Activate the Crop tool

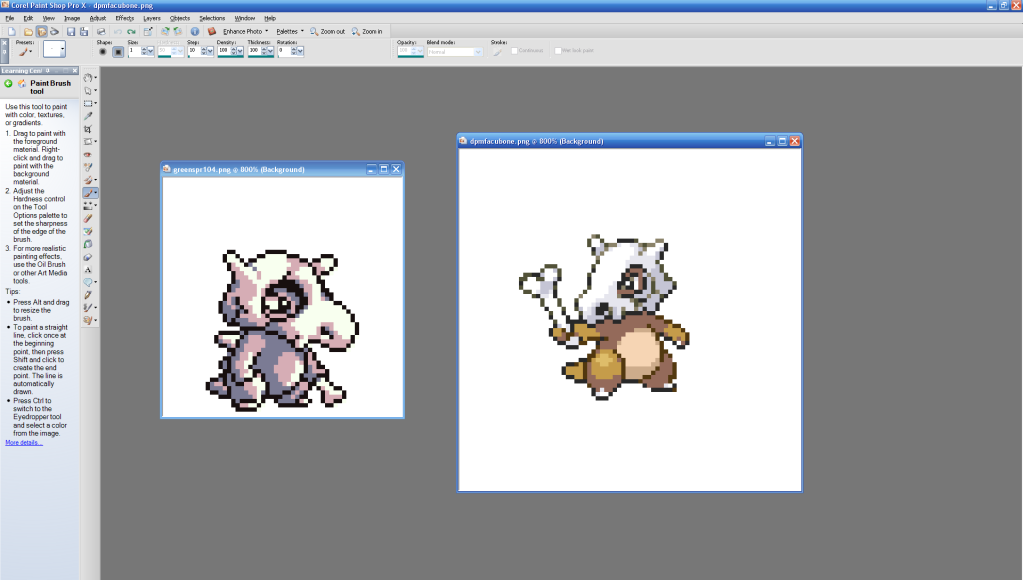pos(88,129)
